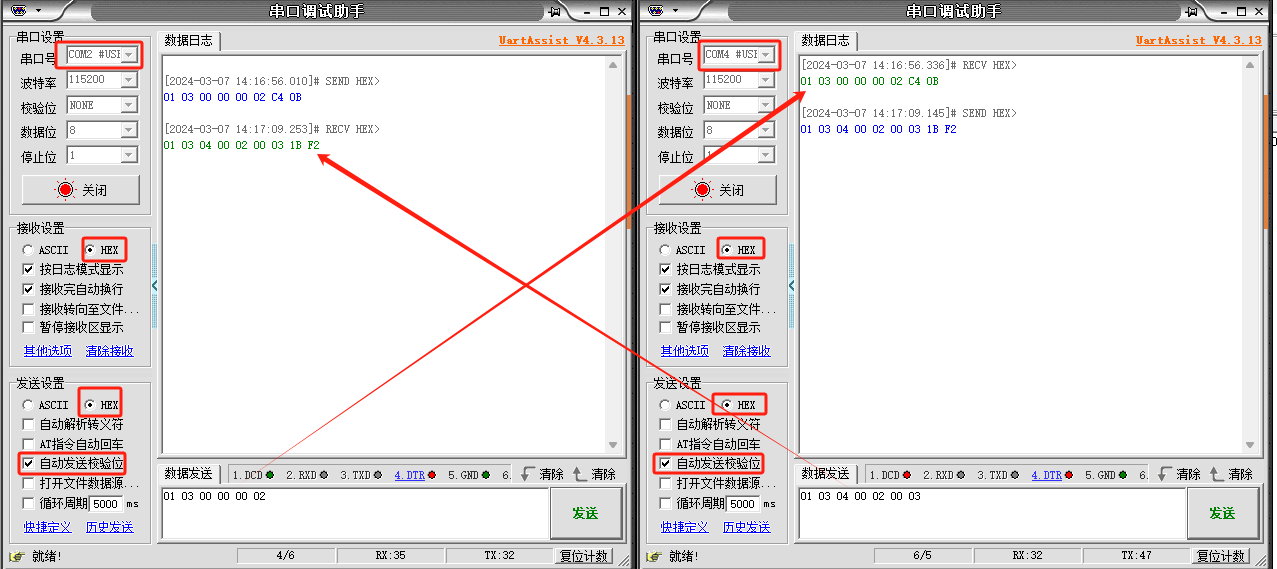Click the second 清除 arrow icon in the right window
Screen dimensions: 1277x569
pos(1217,474)
